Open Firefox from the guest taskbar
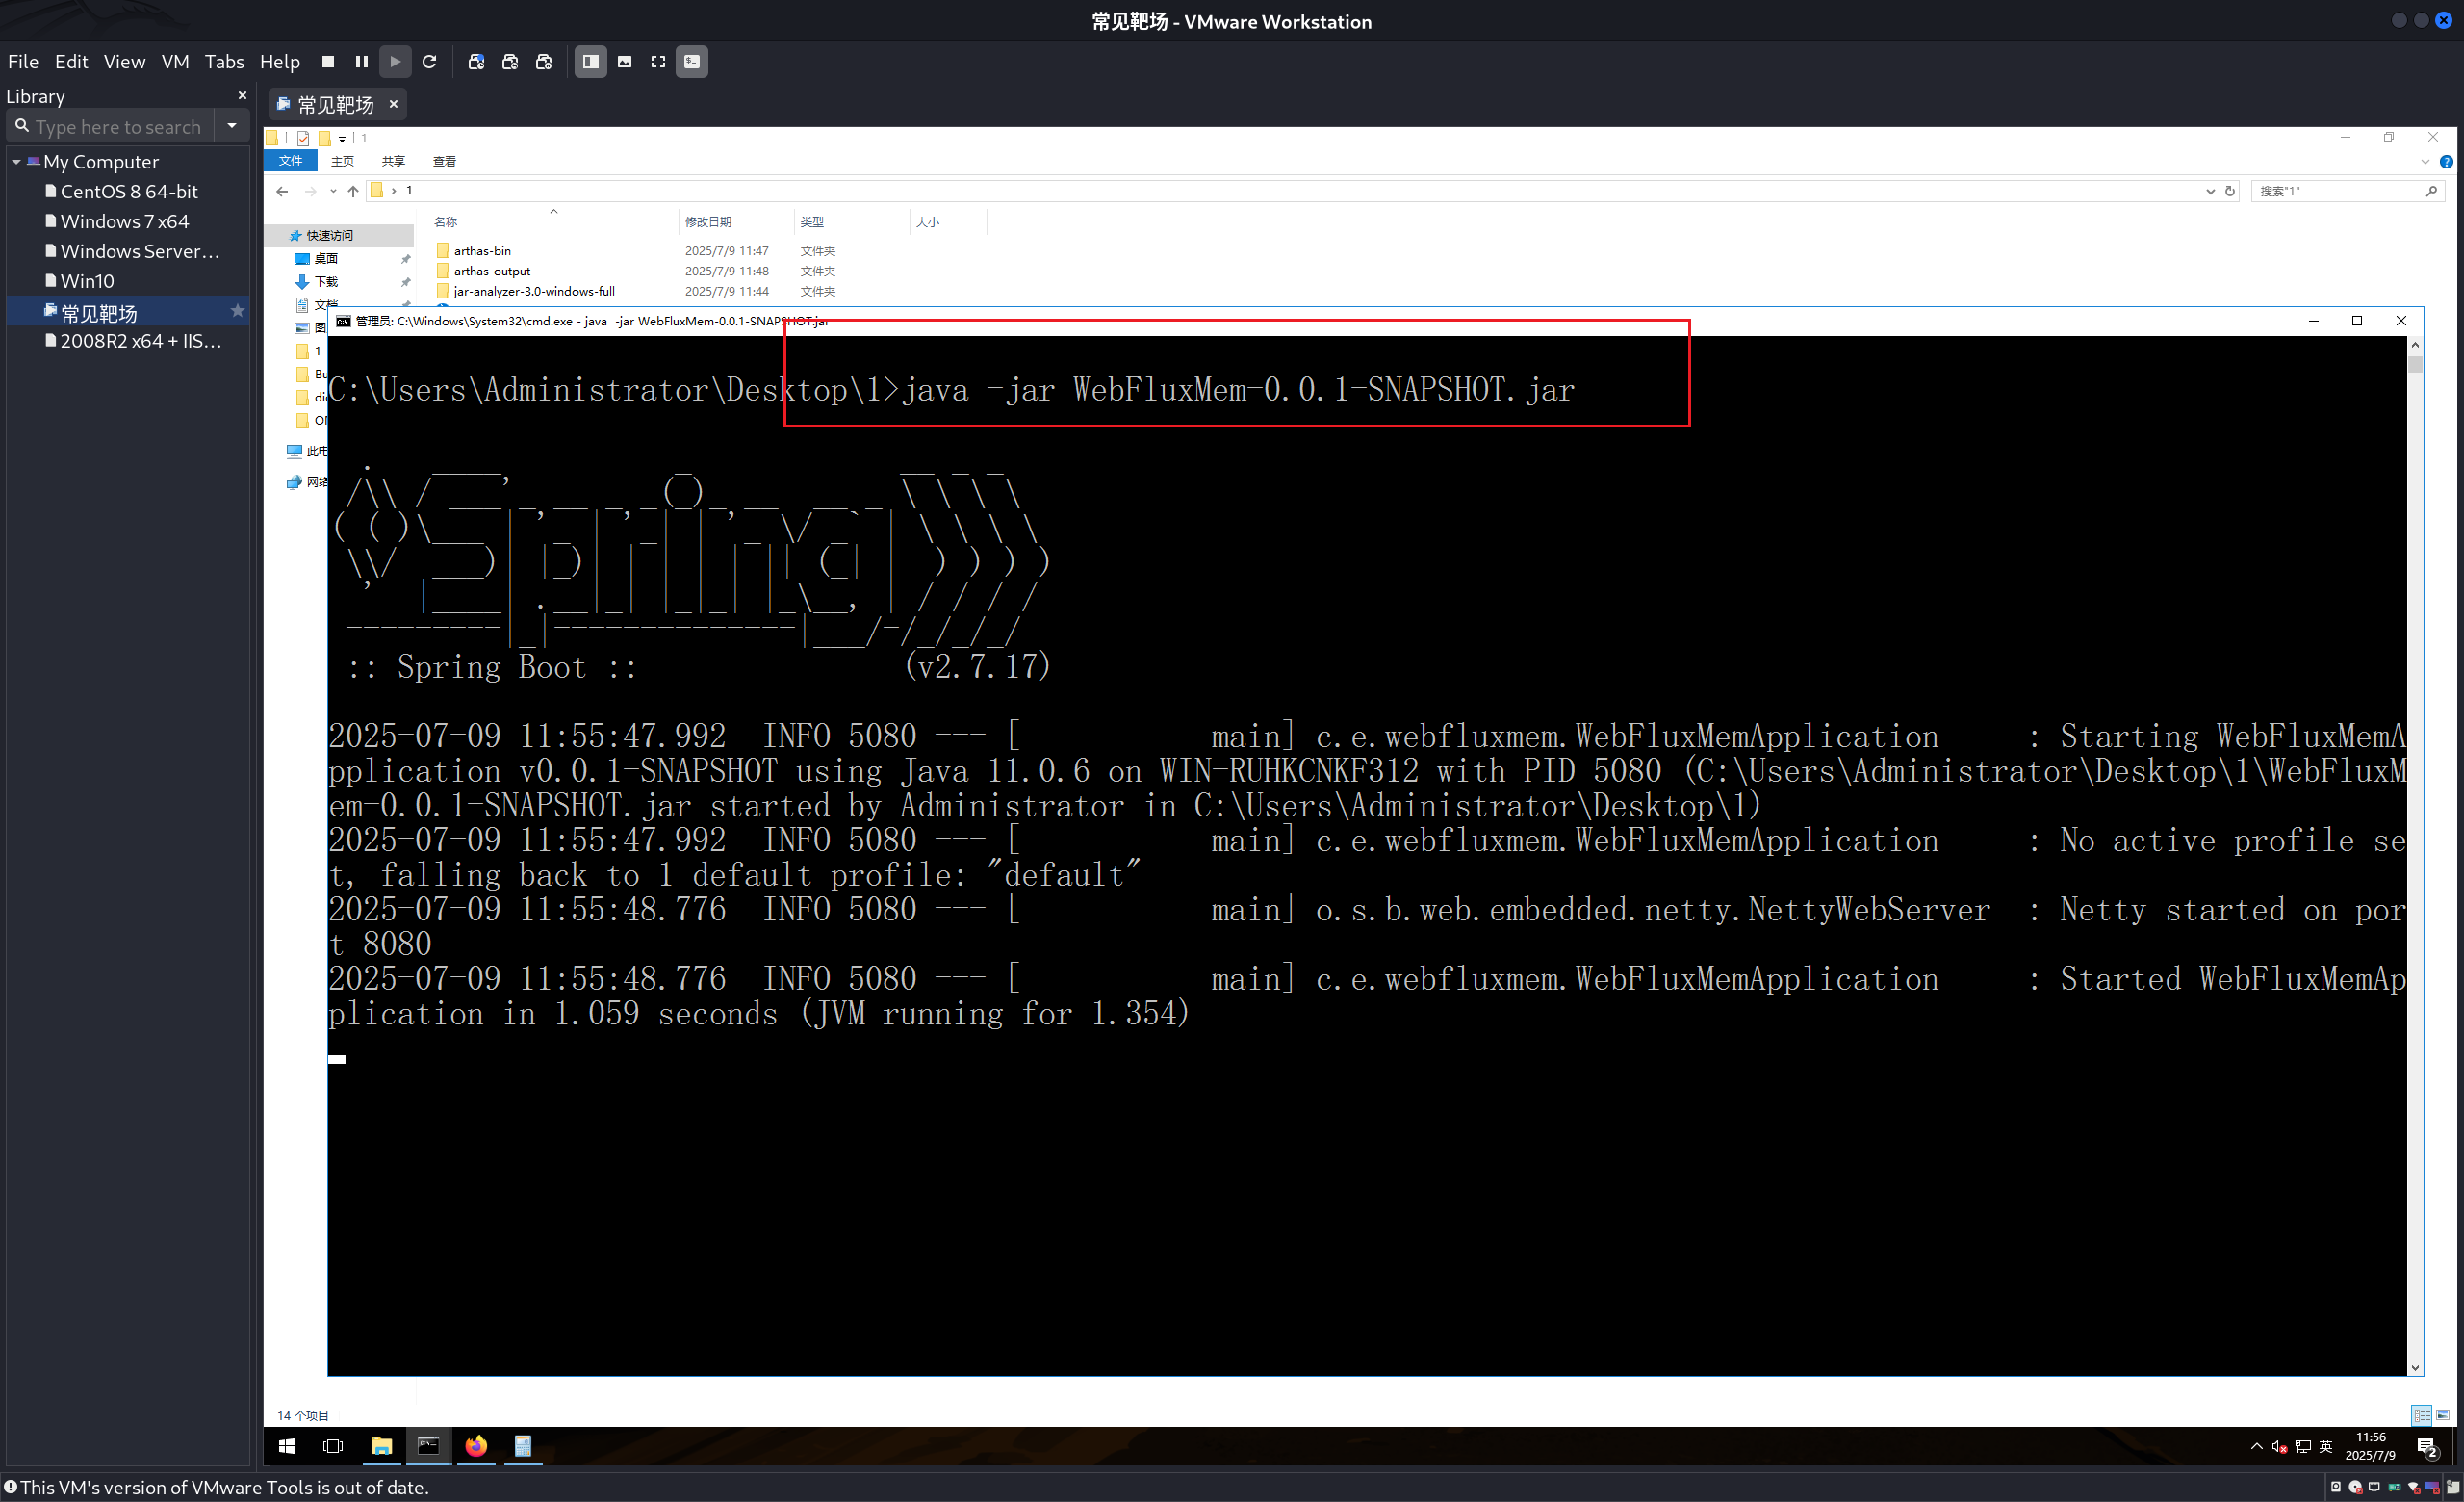The image size is (2464, 1502). pyautogui.click(x=476, y=1446)
